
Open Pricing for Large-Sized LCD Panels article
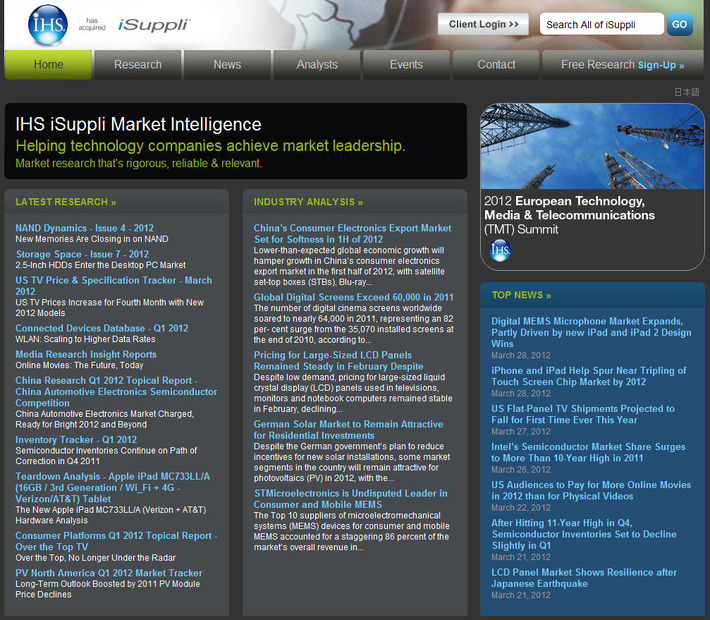tap(338, 360)
